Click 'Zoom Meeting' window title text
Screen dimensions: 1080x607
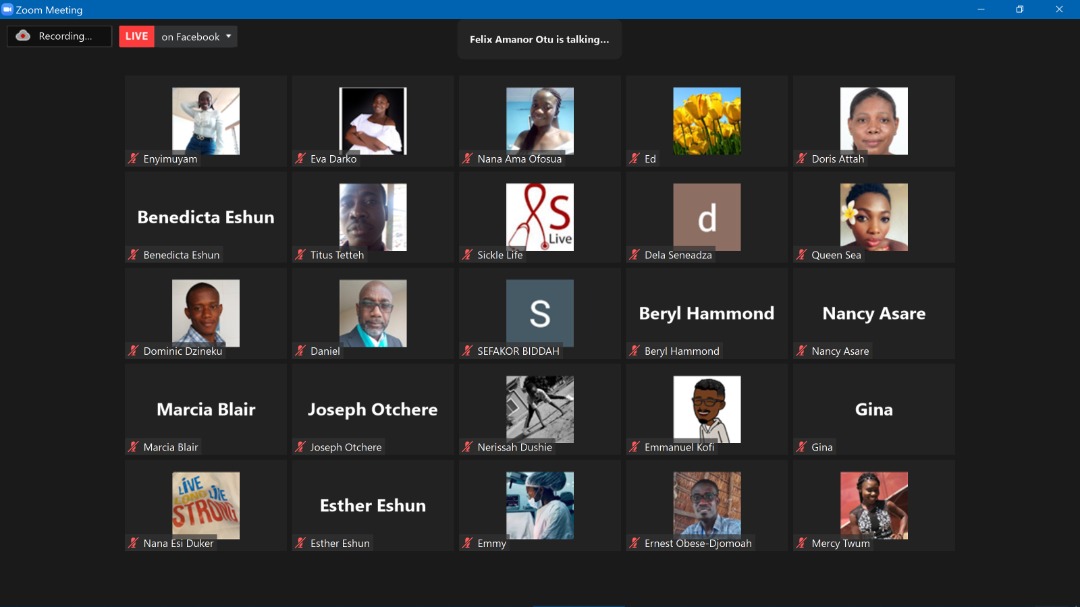point(49,10)
